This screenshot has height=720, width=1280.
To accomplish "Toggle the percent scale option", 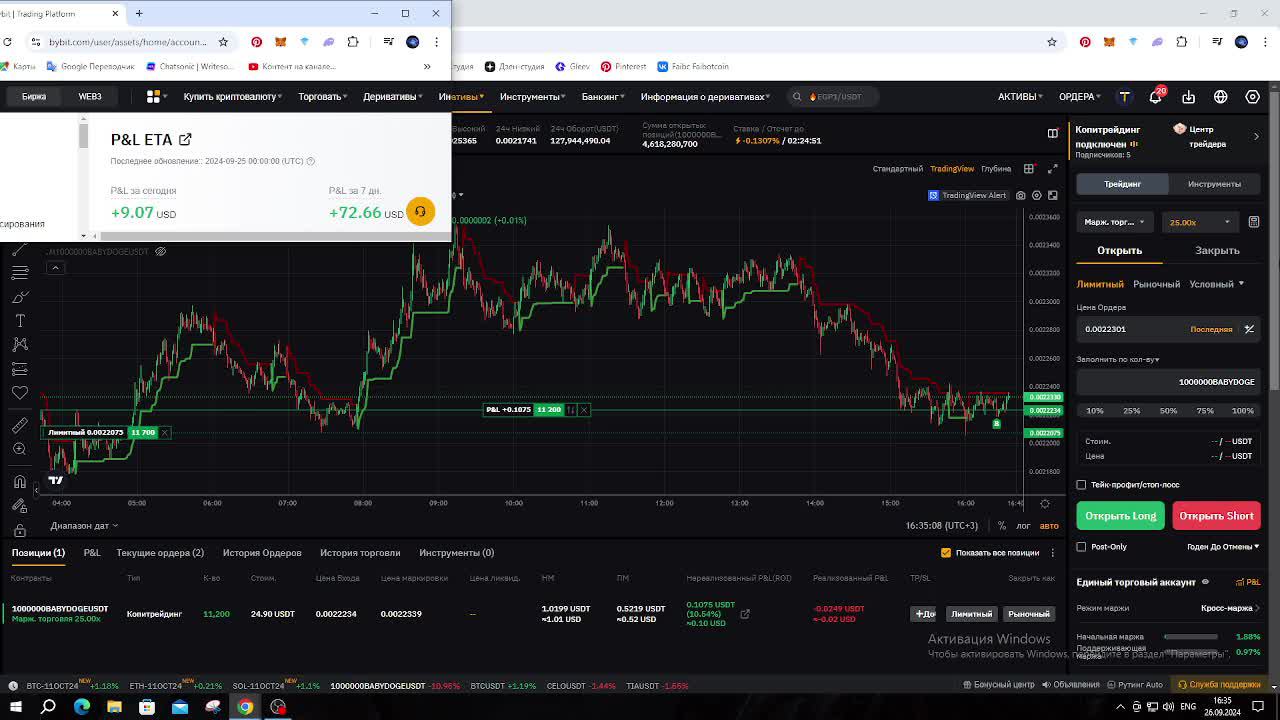I will [1002, 526].
